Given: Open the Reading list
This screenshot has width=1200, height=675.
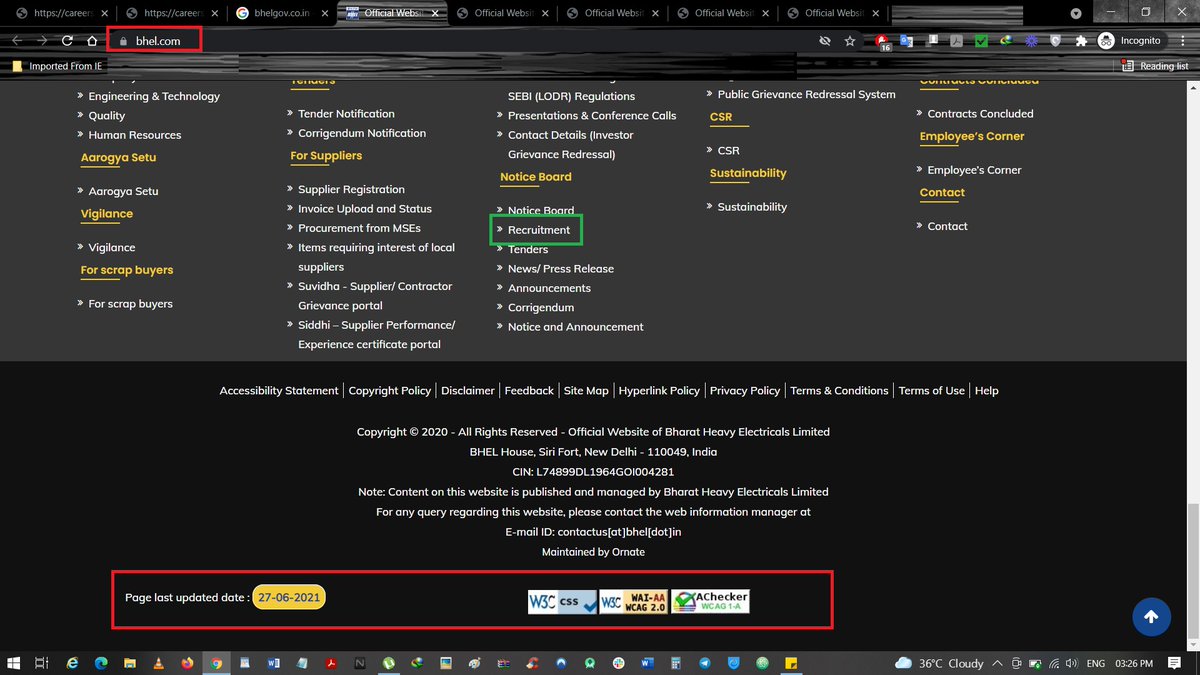Looking at the screenshot, I should click(x=1155, y=66).
